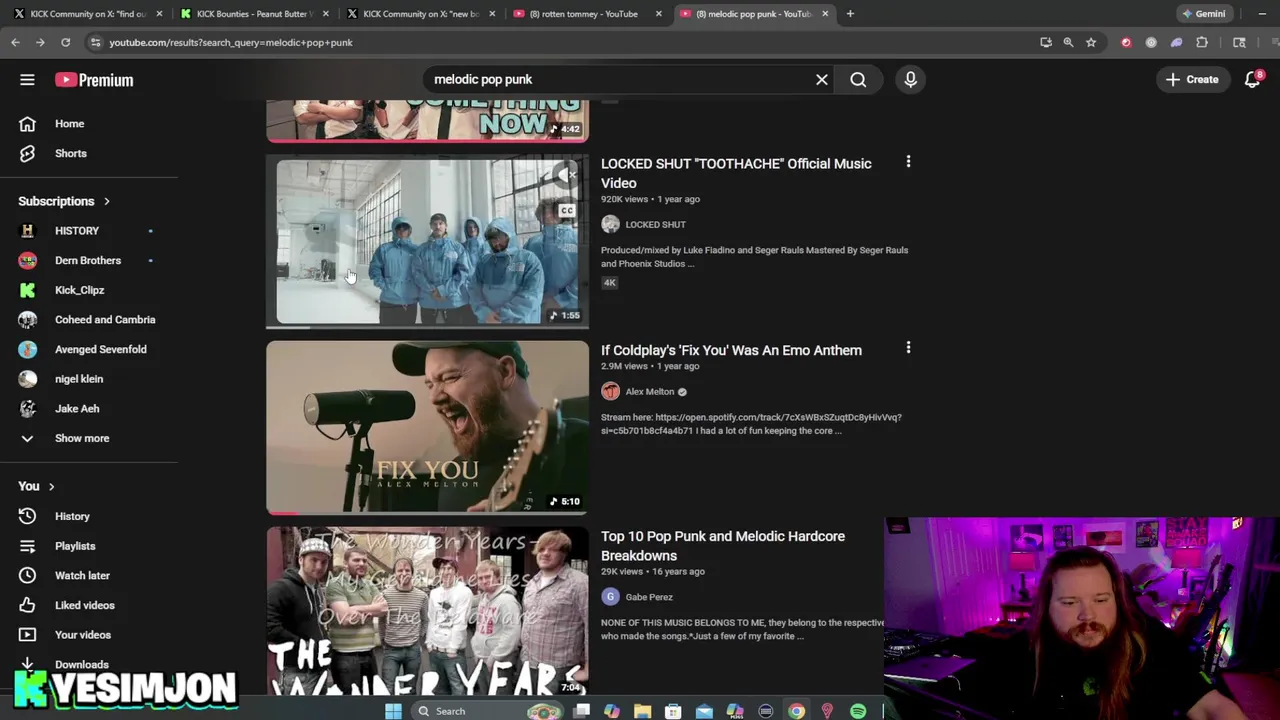This screenshot has height=720, width=1280.
Task: Open the notifications bell
Action: tap(1253, 80)
